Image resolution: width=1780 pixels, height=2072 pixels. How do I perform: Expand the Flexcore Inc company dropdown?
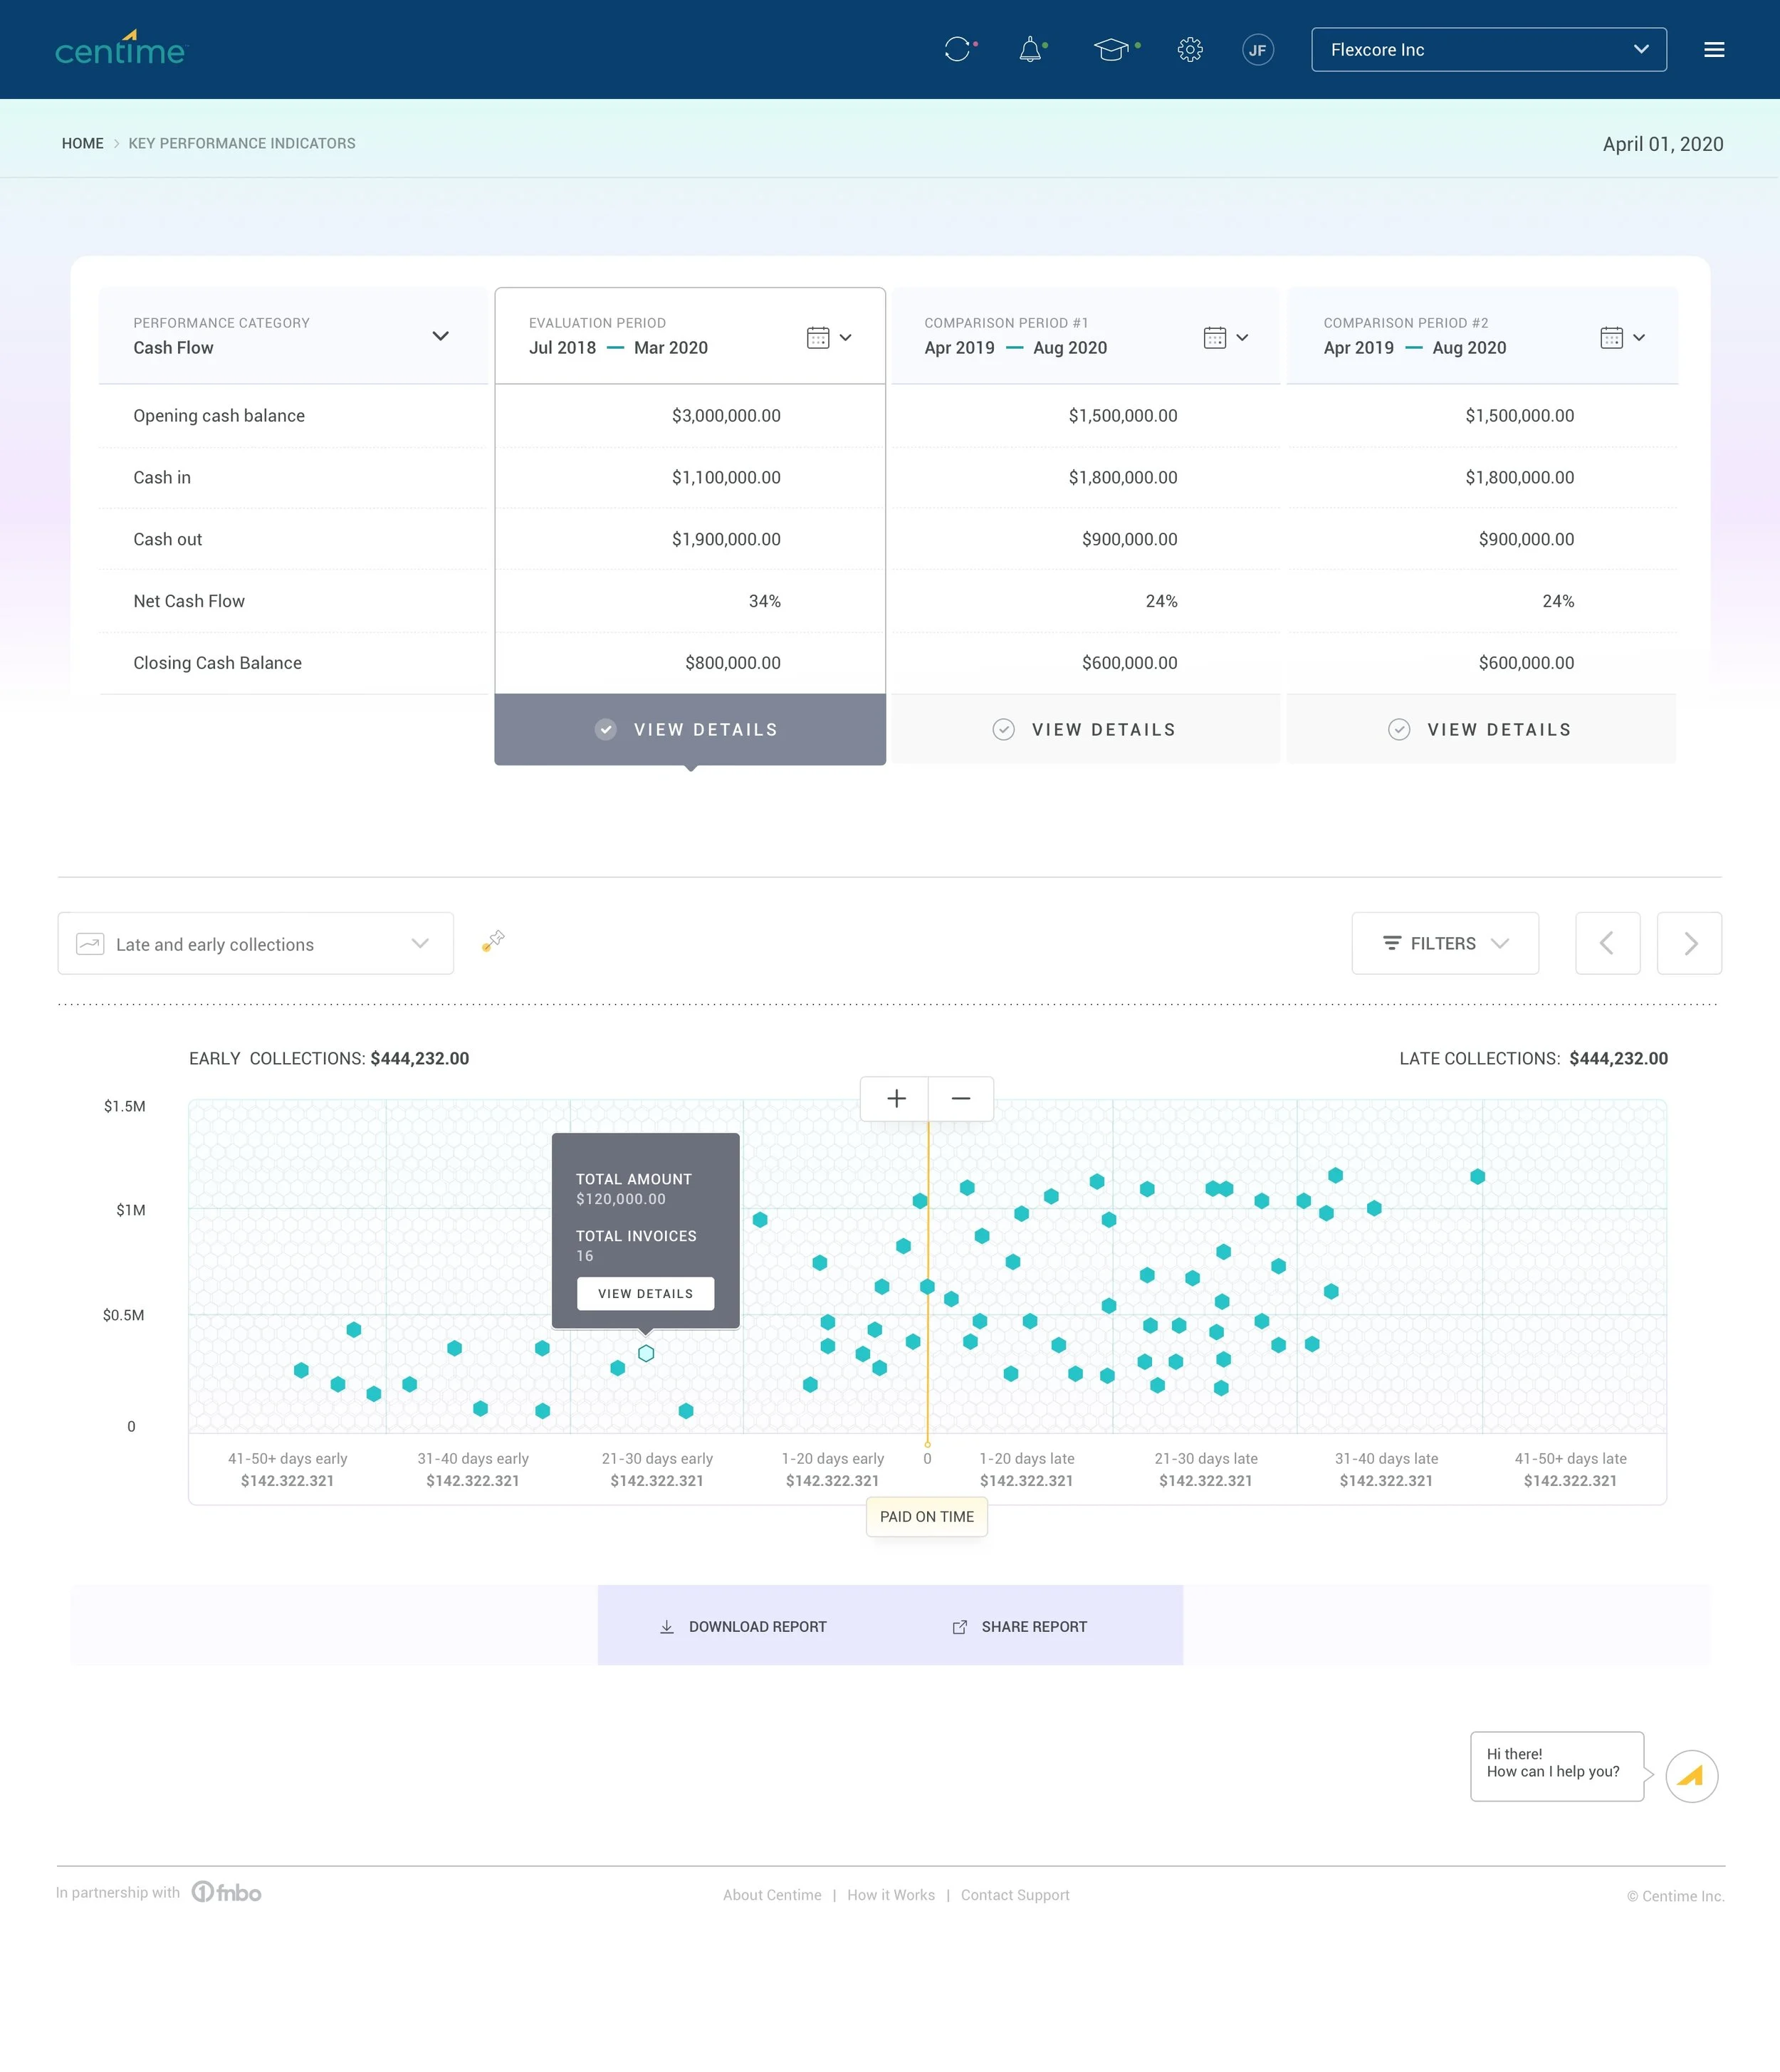[1488, 49]
